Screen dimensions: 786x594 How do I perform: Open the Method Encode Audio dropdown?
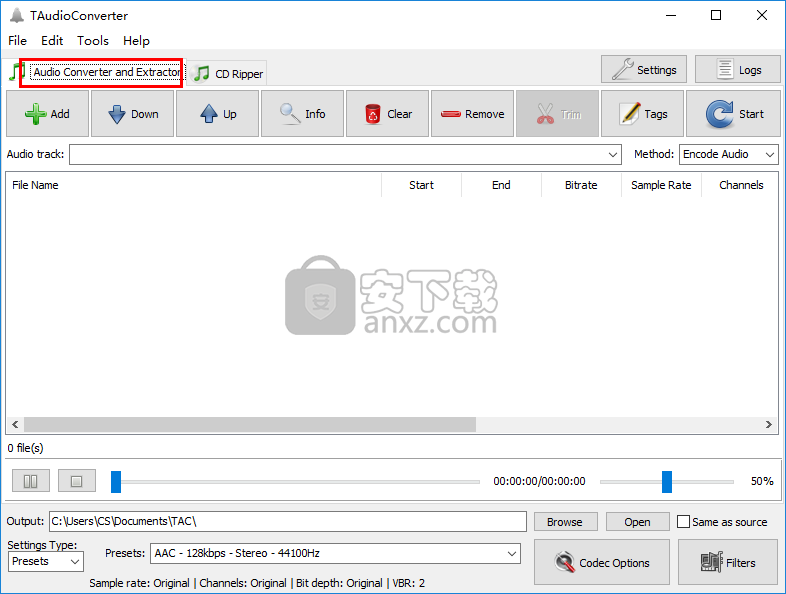pyautogui.click(x=729, y=154)
